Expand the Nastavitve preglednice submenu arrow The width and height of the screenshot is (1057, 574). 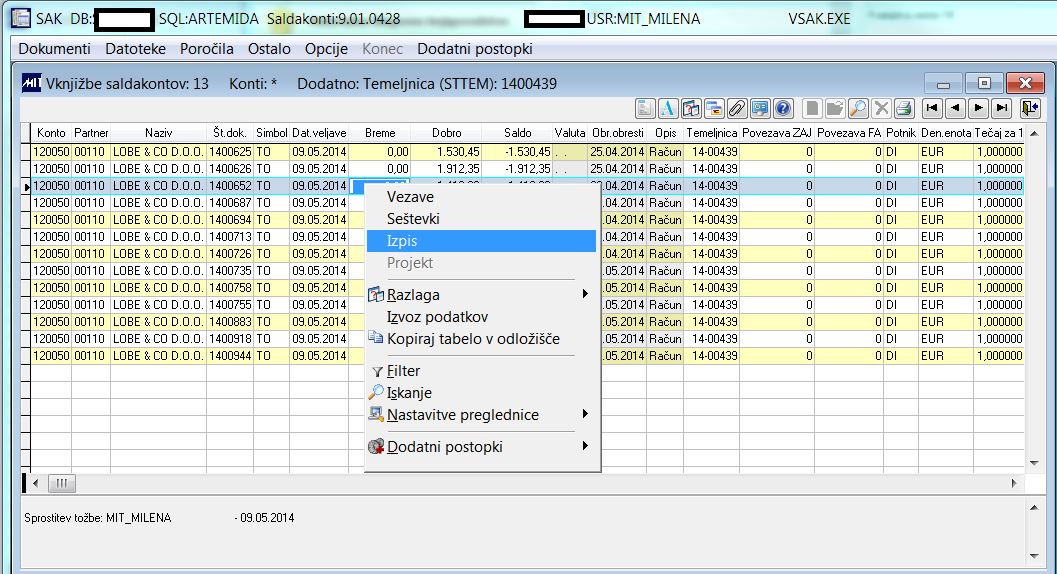click(585, 413)
